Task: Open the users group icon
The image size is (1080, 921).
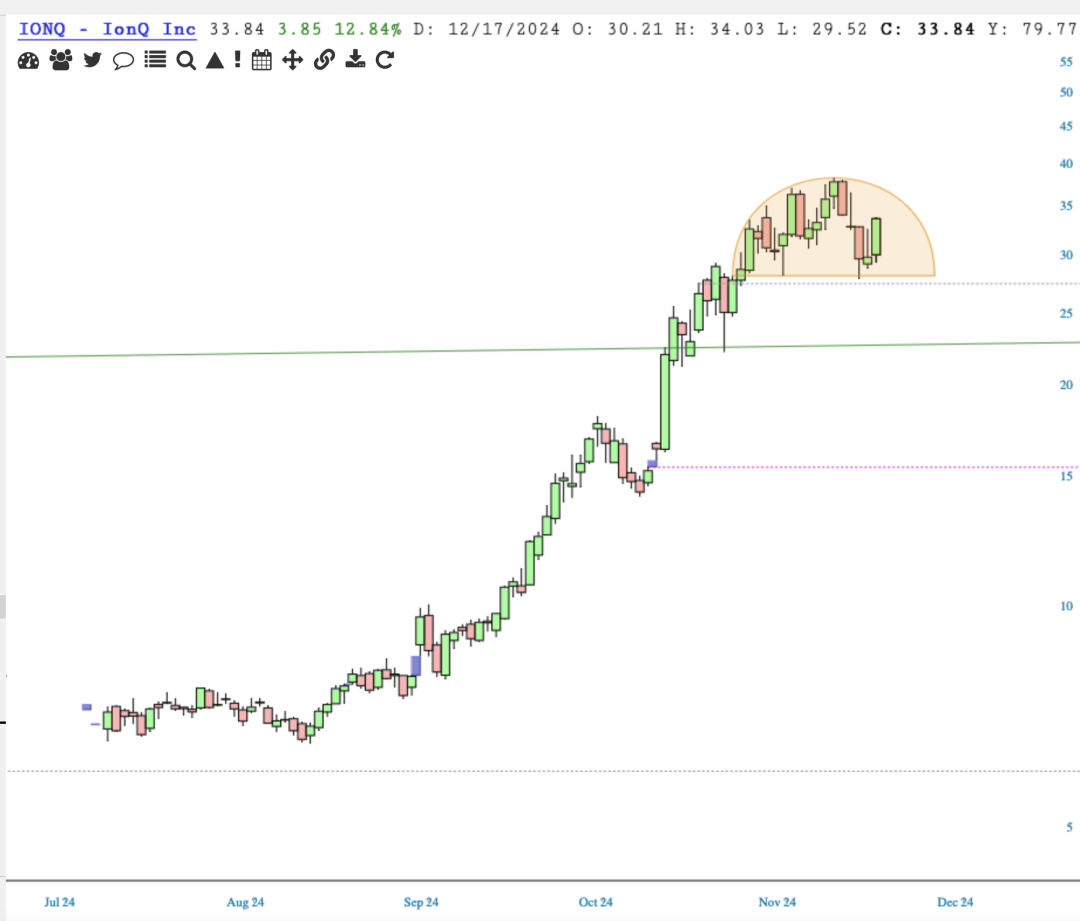Action: pyautogui.click(x=61, y=61)
